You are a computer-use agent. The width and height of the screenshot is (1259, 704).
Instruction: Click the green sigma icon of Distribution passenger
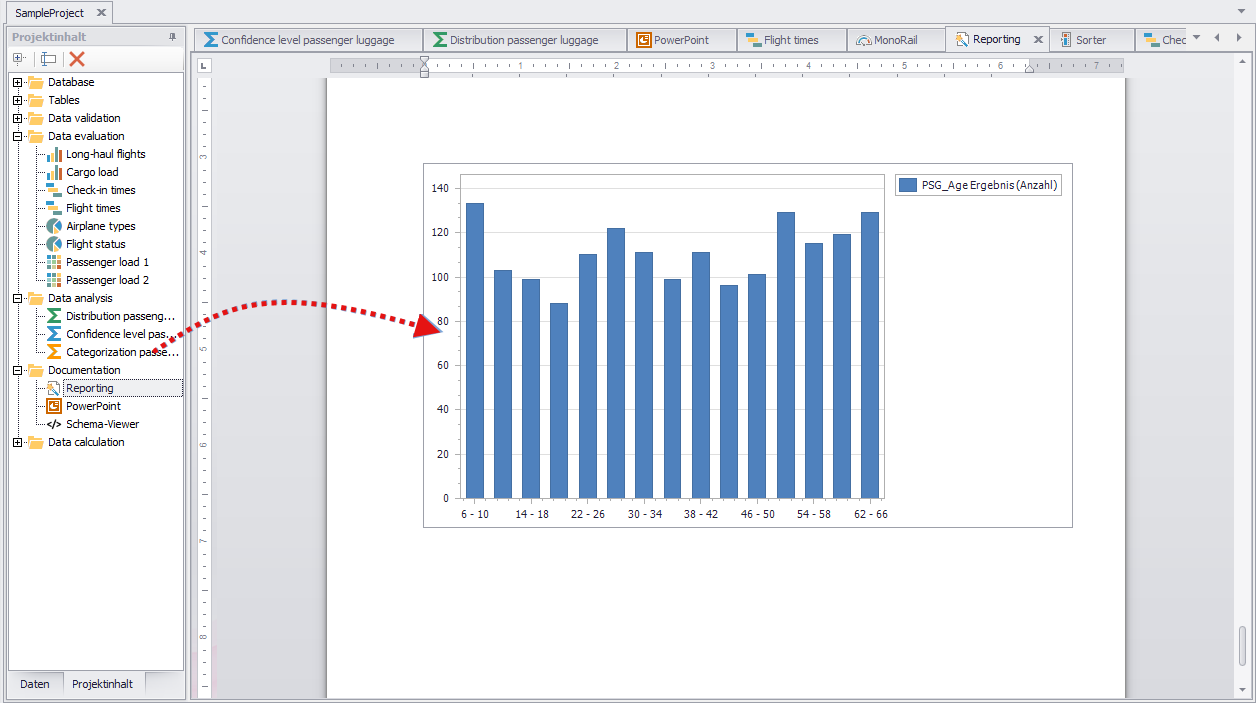54,316
